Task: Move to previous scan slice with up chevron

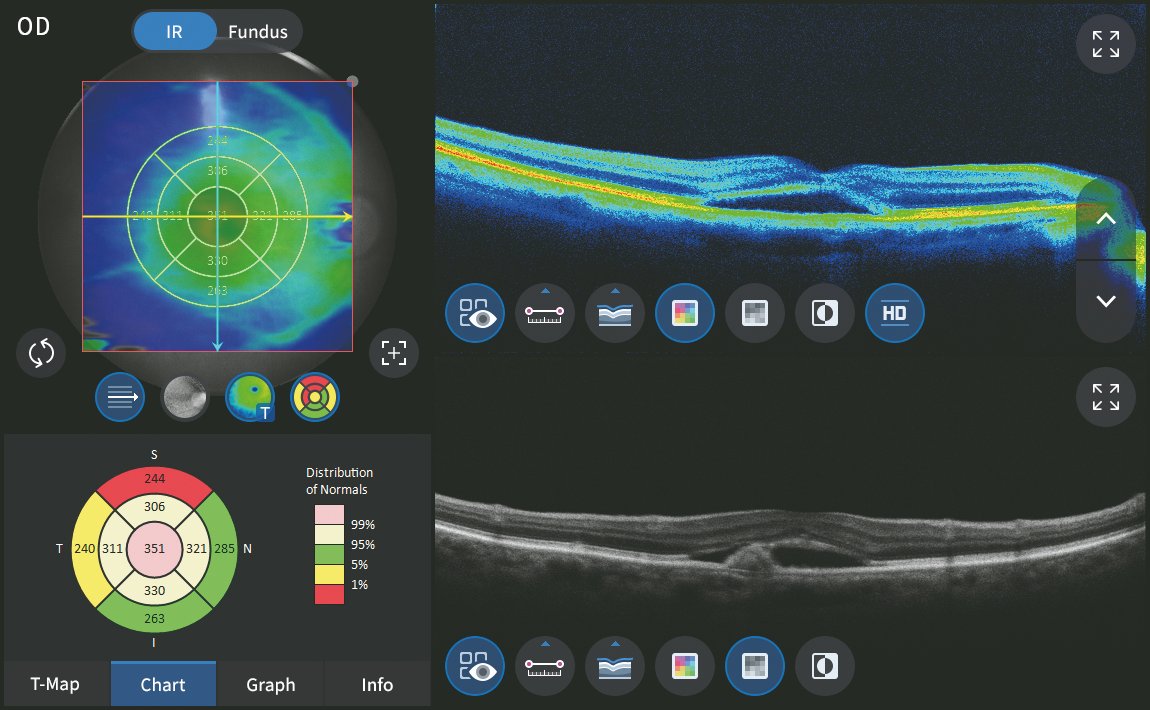Action: [x=1105, y=219]
